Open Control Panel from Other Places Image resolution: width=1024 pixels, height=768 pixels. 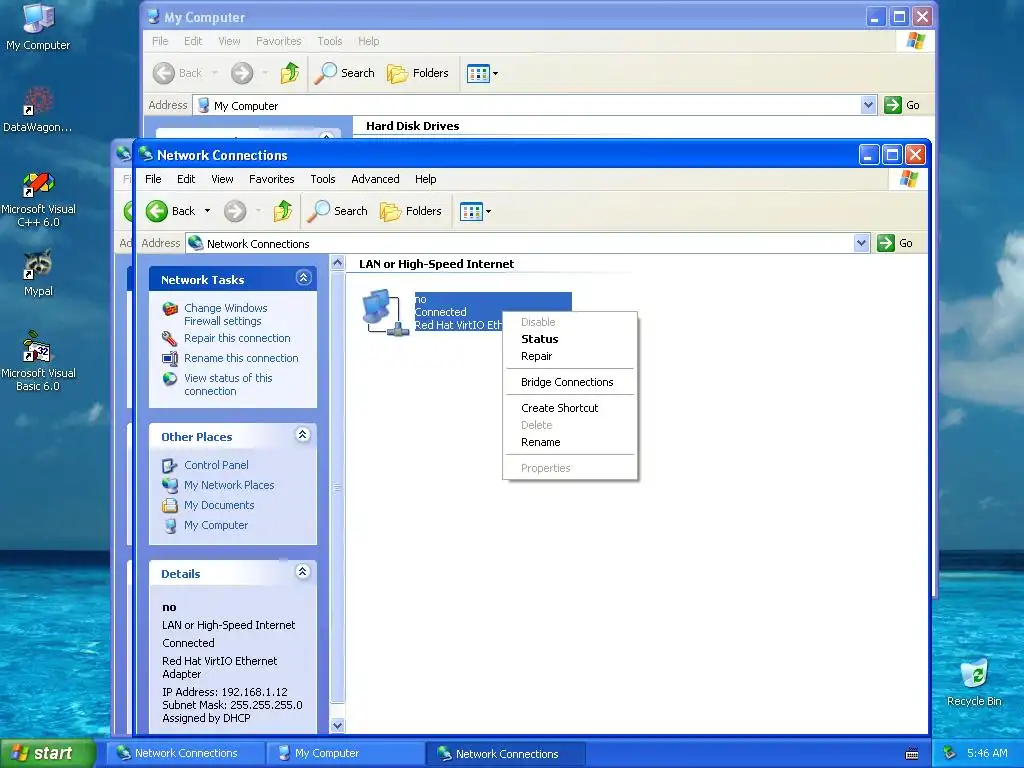click(x=216, y=465)
